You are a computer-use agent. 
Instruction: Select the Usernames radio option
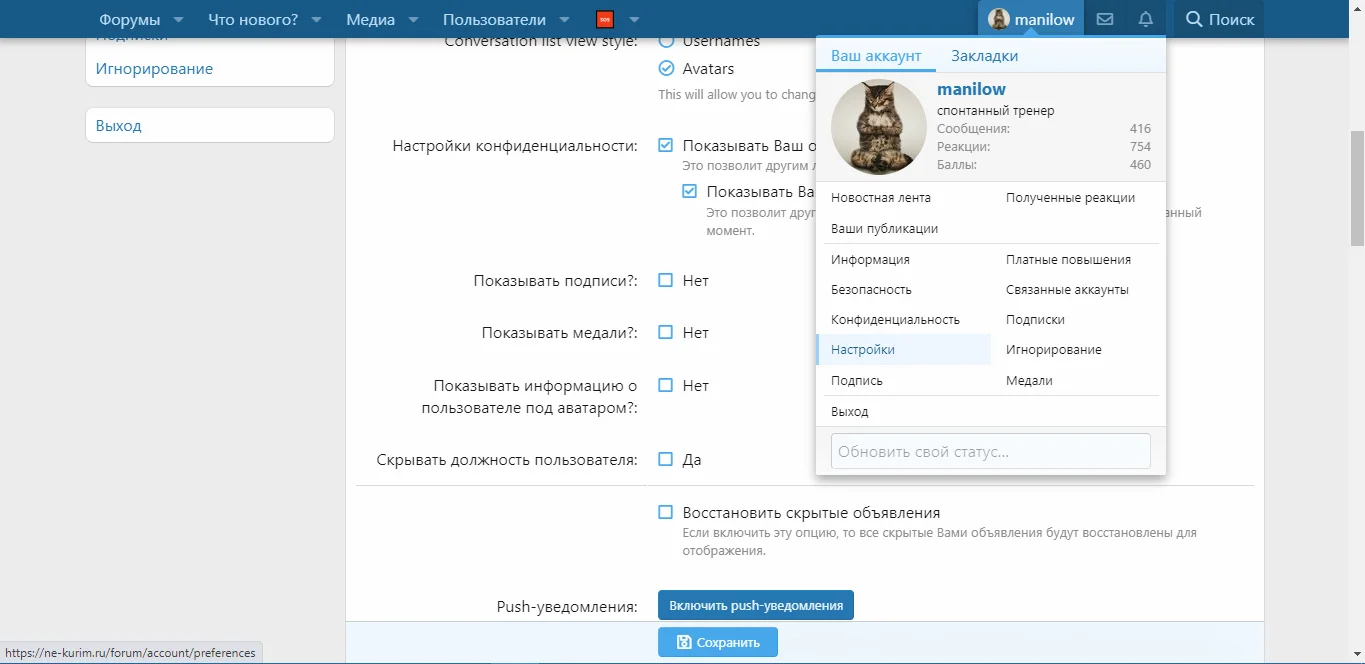666,42
